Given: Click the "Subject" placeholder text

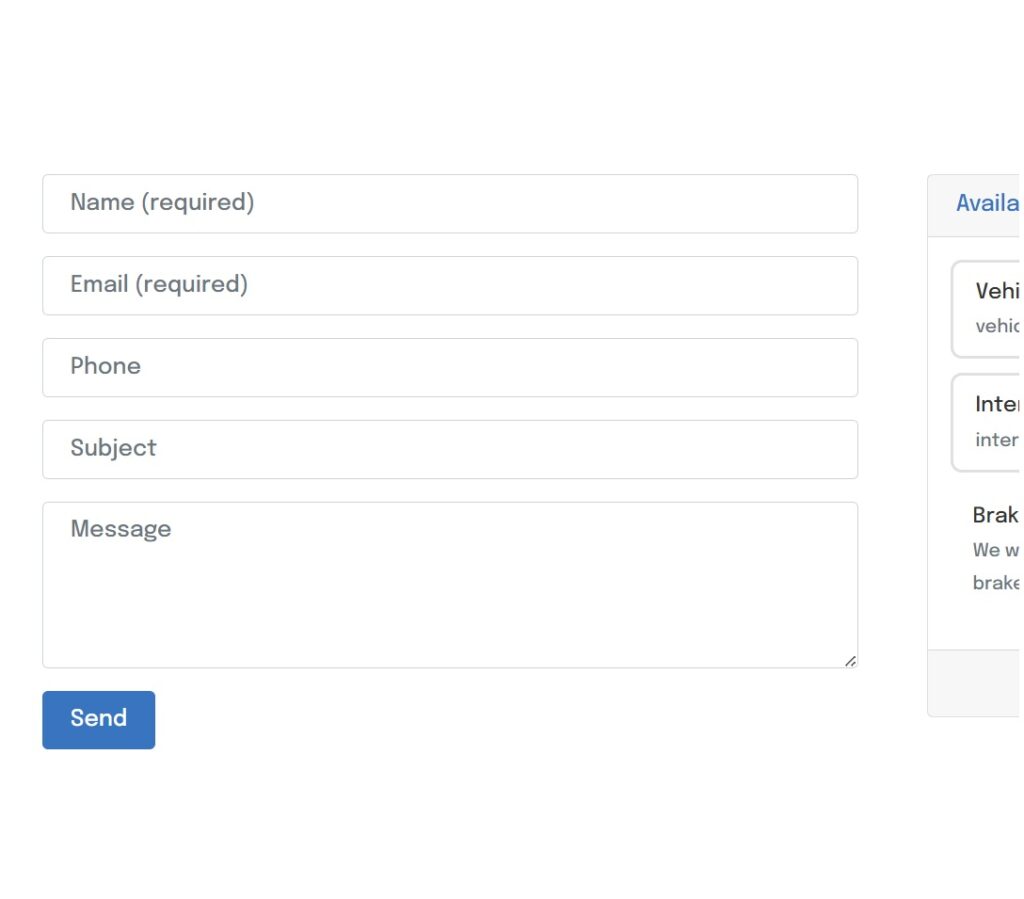Looking at the screenshot, I should pos(113,448).
